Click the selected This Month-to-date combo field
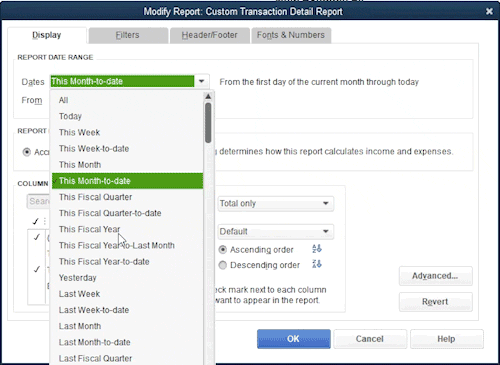Screen dimensions: 500x365 tap(122, 81)
